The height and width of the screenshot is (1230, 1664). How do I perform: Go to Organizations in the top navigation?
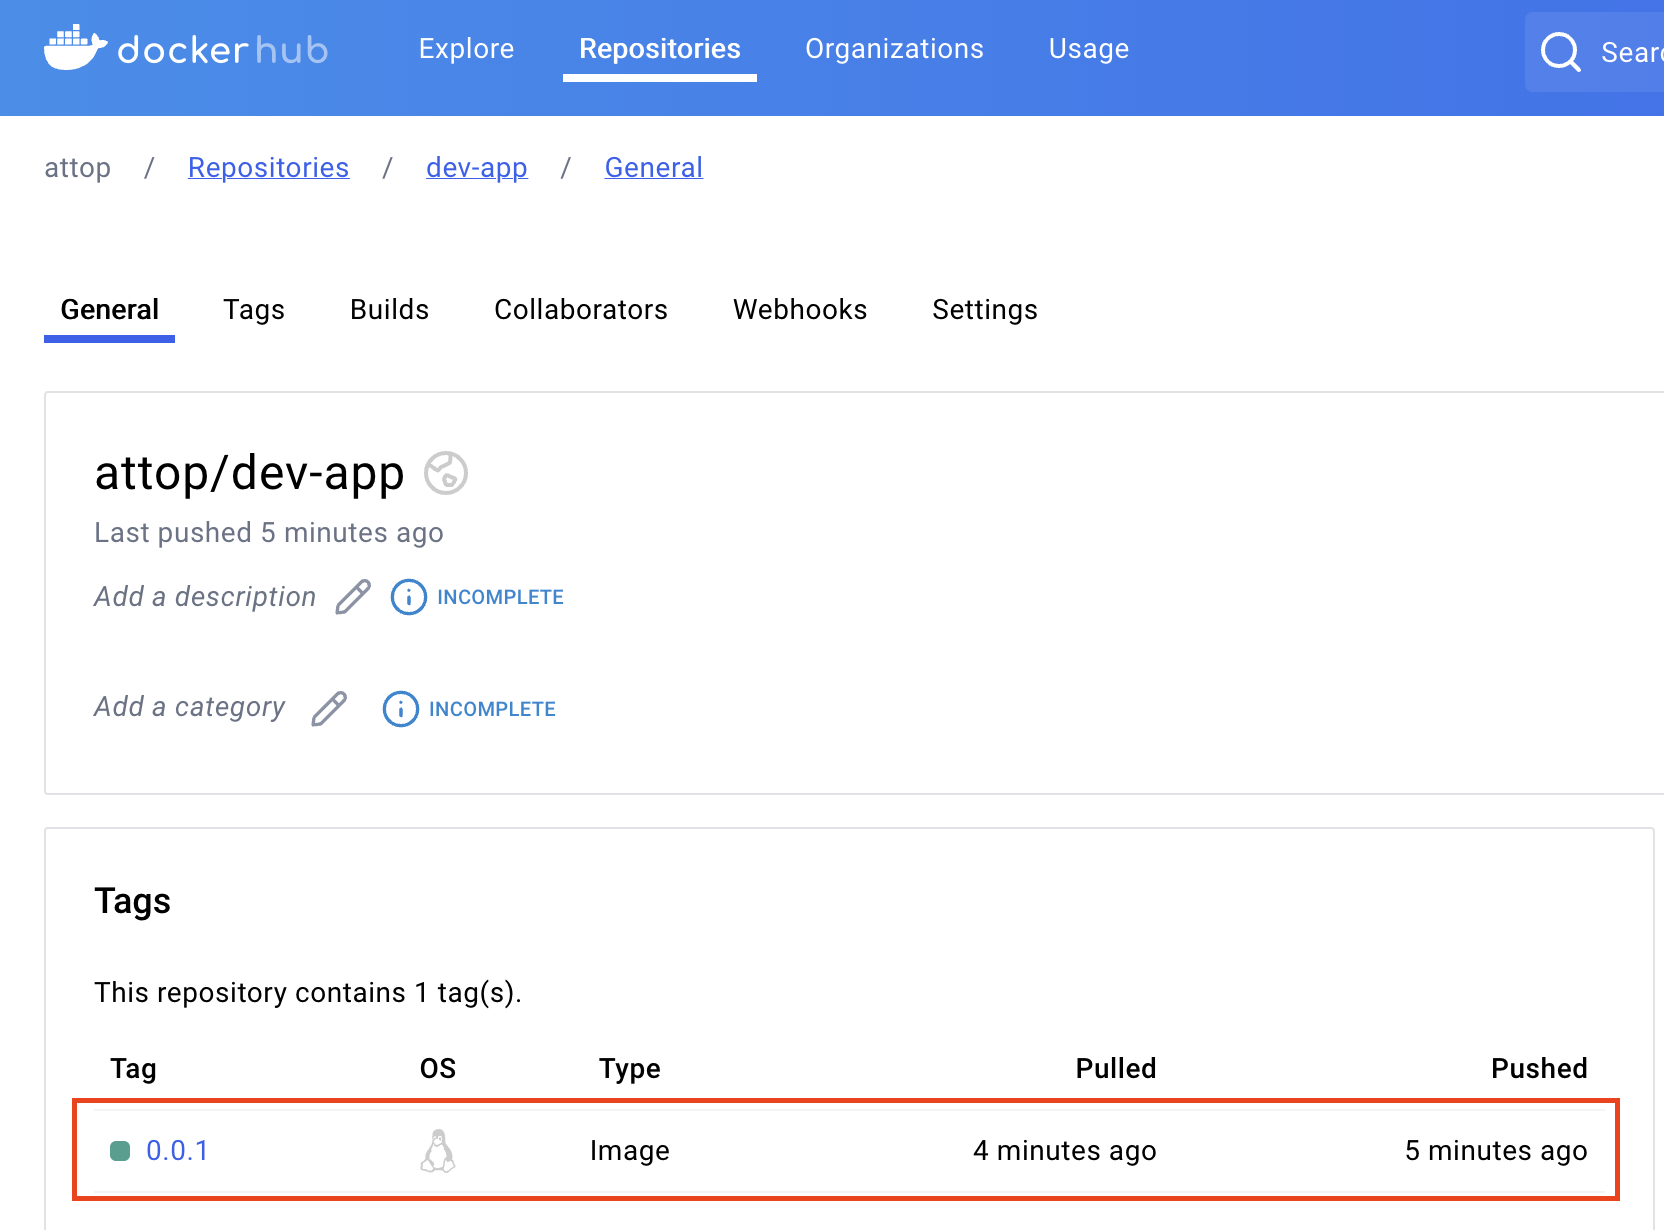[x=894, y=49]
